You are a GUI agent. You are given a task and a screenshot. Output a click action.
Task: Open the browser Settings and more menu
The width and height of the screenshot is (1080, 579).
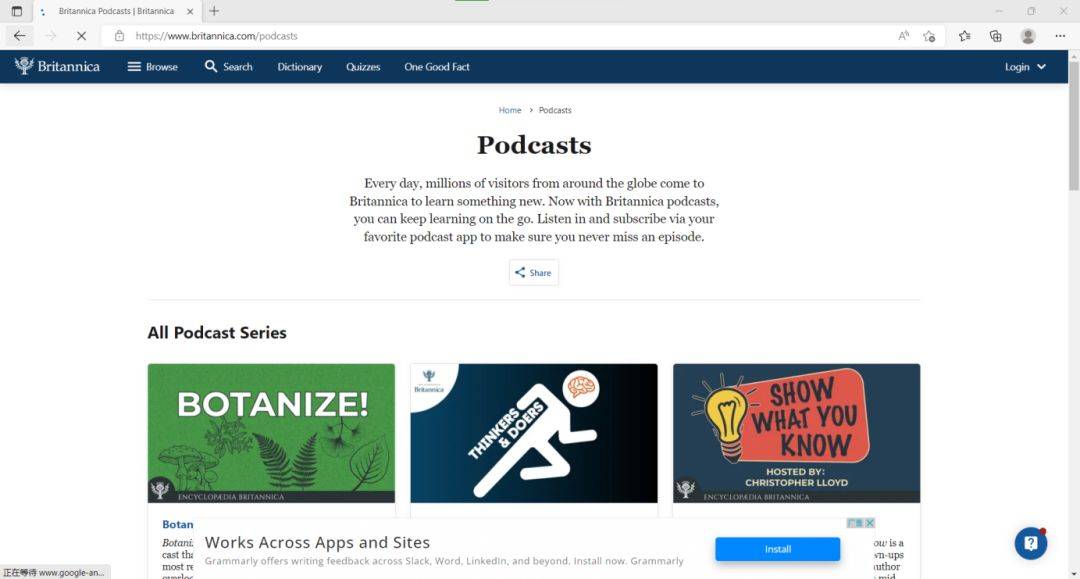click(1060, 36)
